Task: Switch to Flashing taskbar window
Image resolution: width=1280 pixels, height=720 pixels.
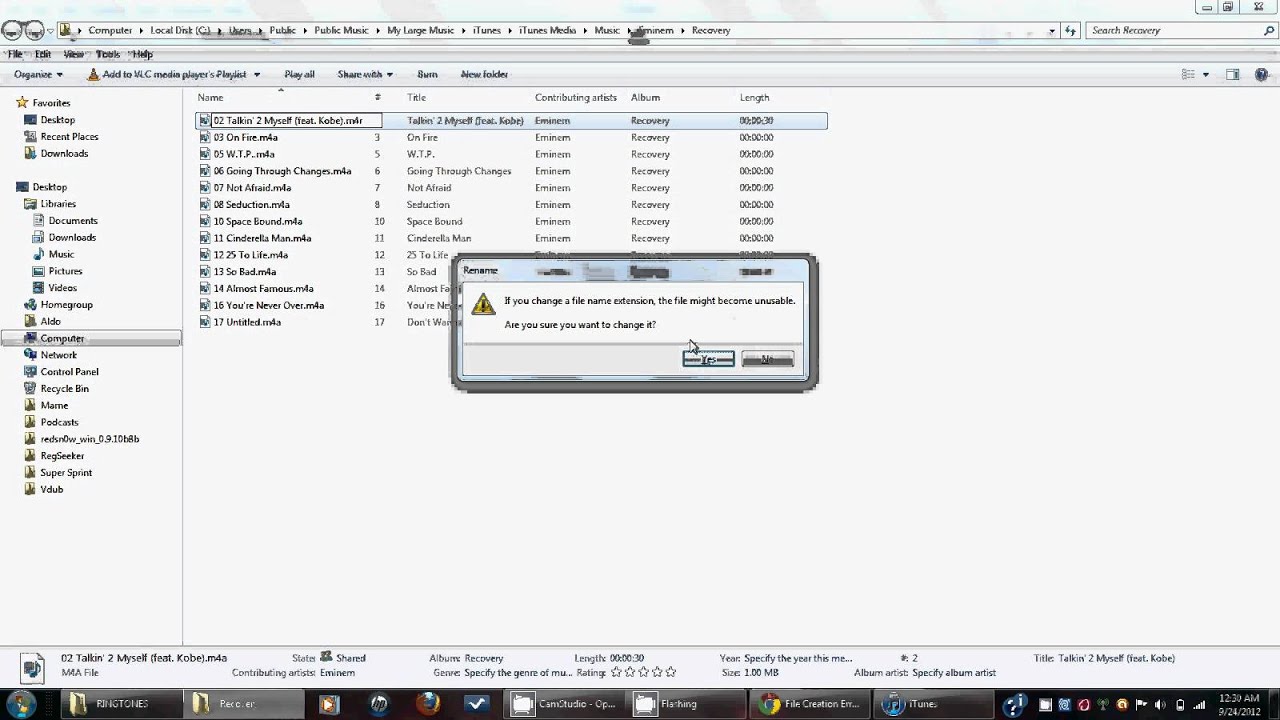Action: [688, 704]
